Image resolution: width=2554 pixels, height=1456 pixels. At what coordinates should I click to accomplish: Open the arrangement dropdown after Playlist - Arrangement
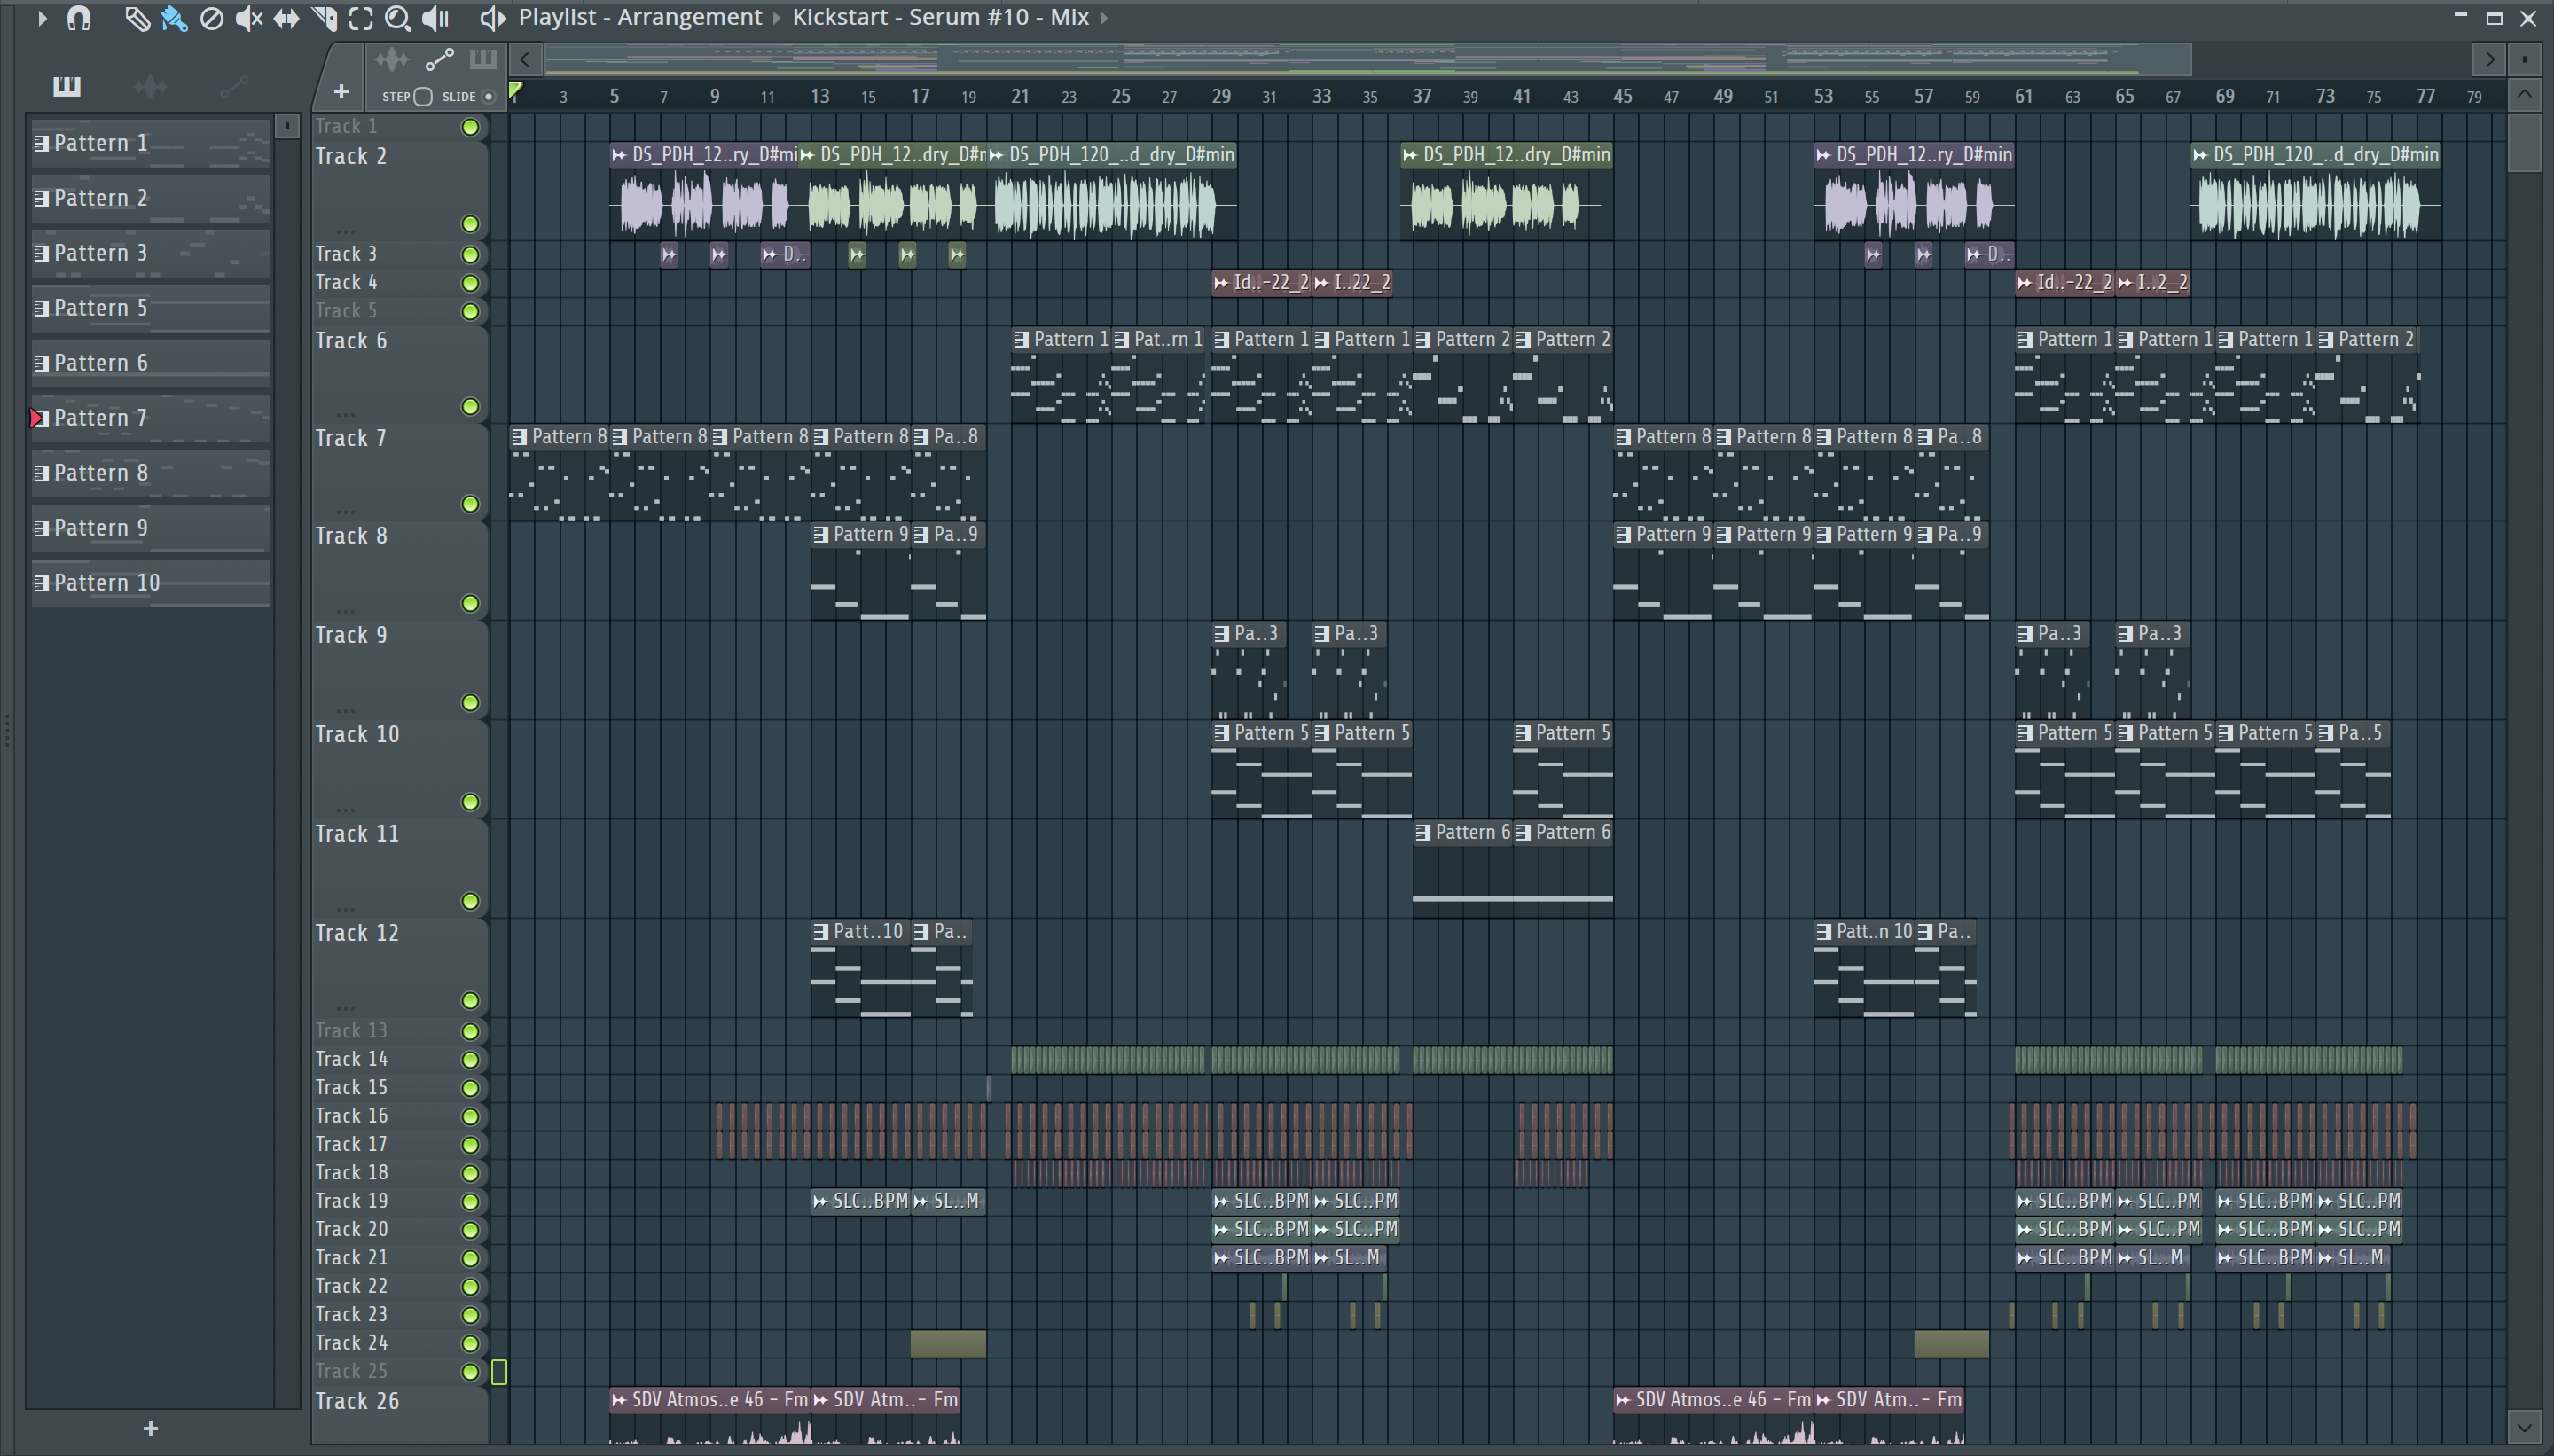775,18
